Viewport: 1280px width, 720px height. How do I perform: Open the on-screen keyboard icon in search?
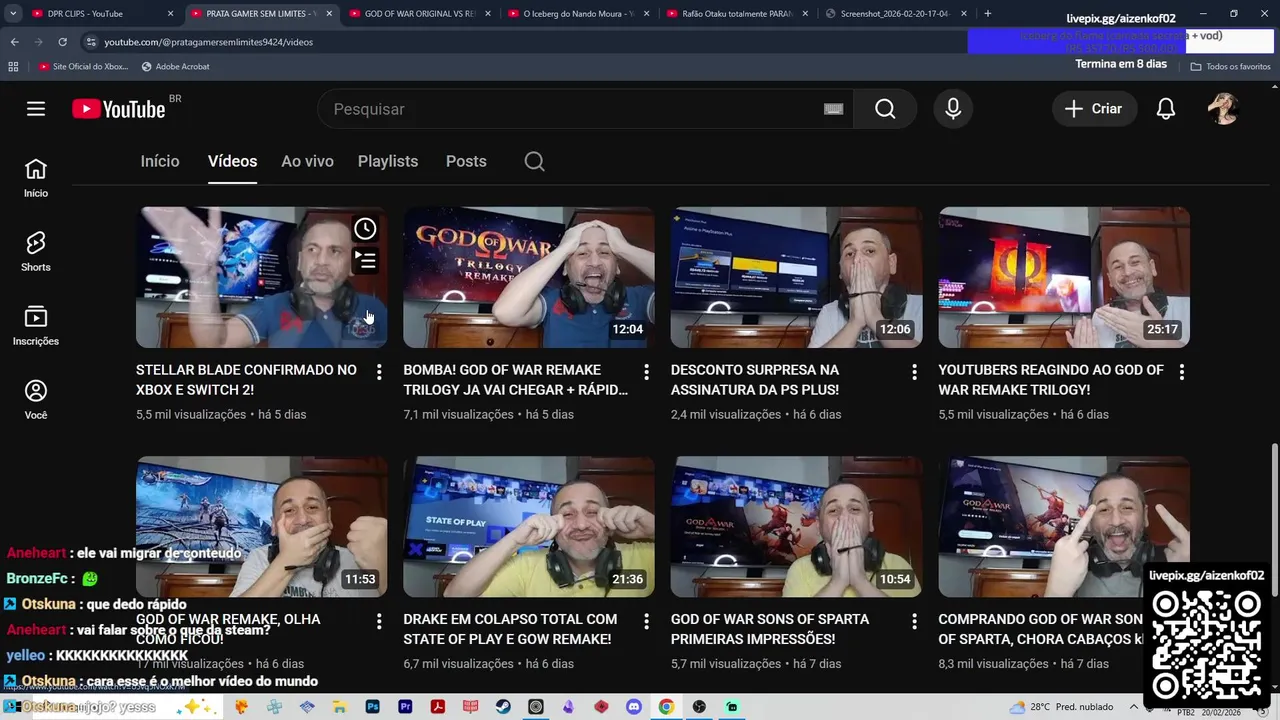[x=833, y=109]
